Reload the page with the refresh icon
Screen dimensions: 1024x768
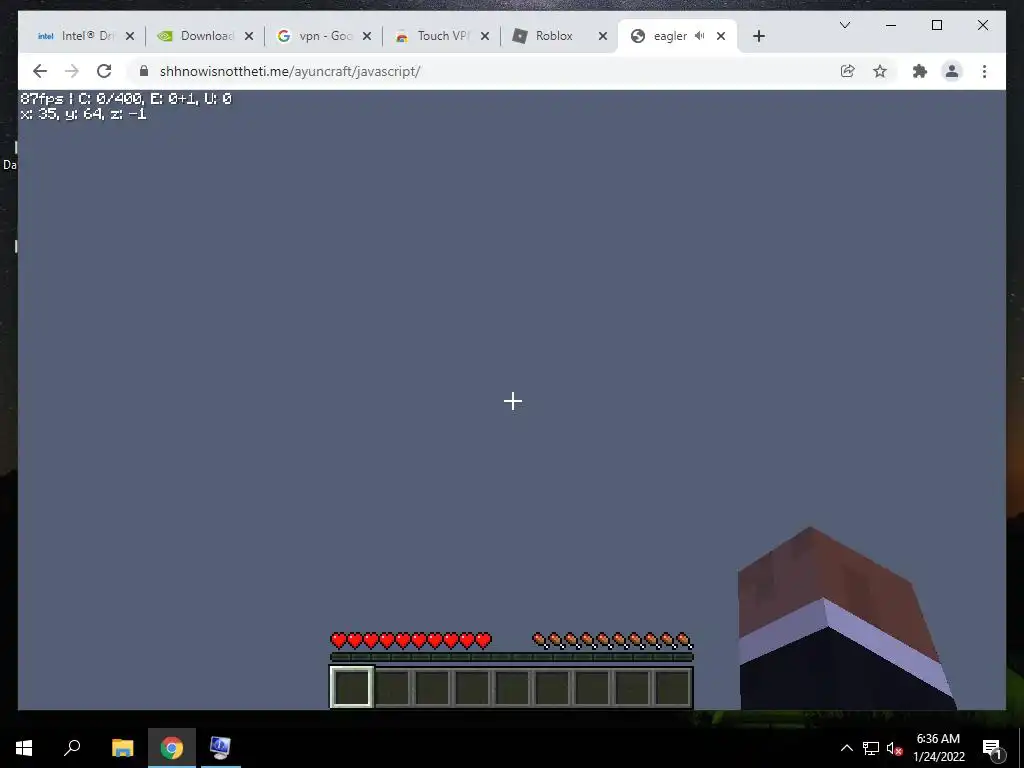tap(104, 71)
